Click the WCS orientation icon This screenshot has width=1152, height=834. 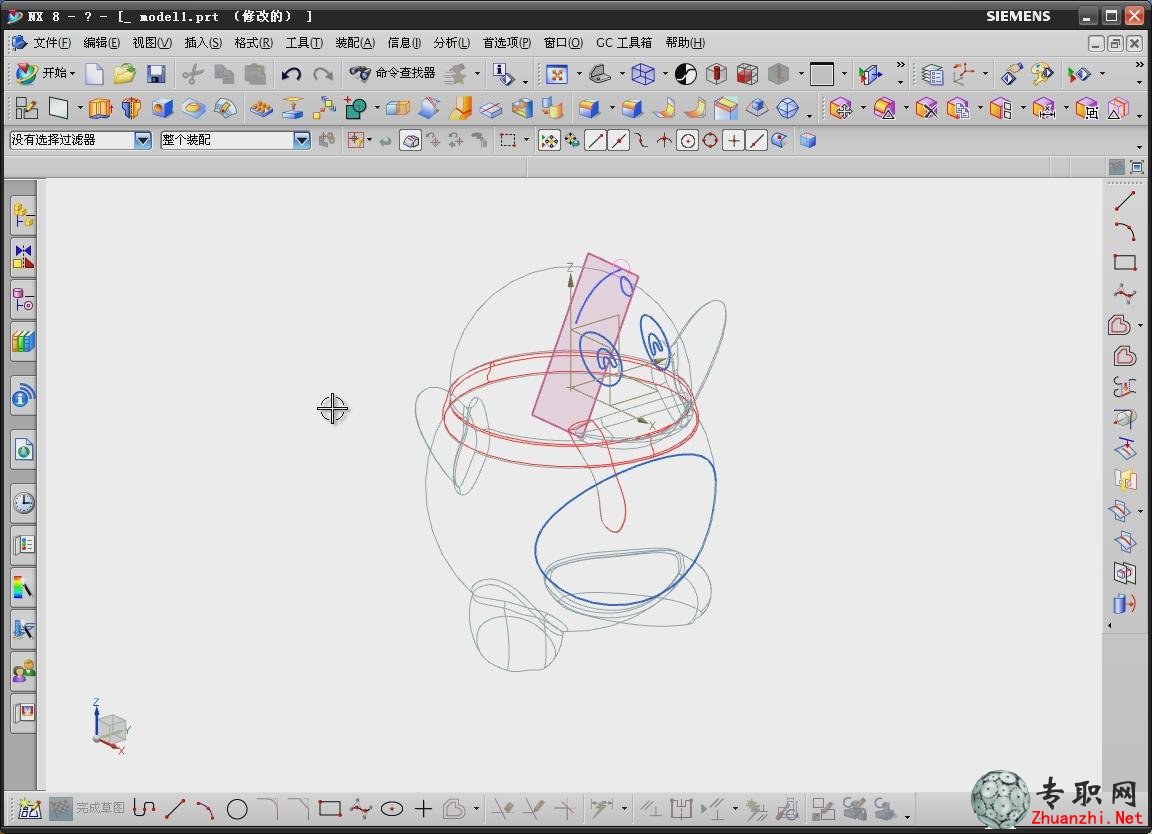(963, 73)
